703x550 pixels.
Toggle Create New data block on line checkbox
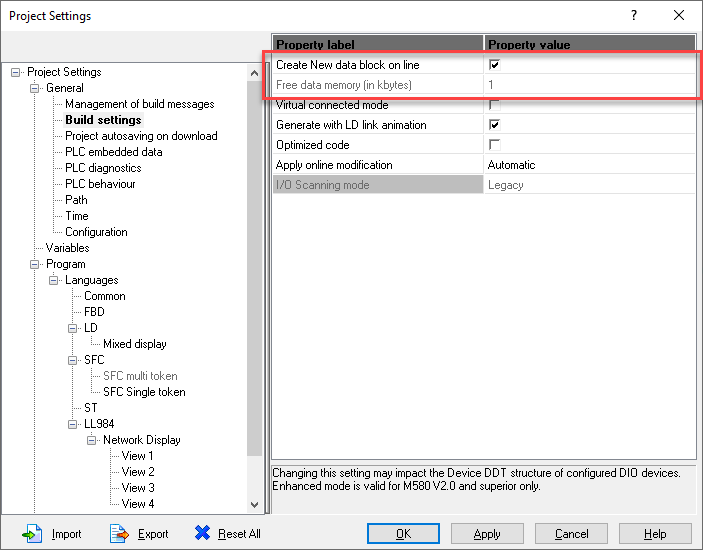pyautogui.click(x=495, y=65)
